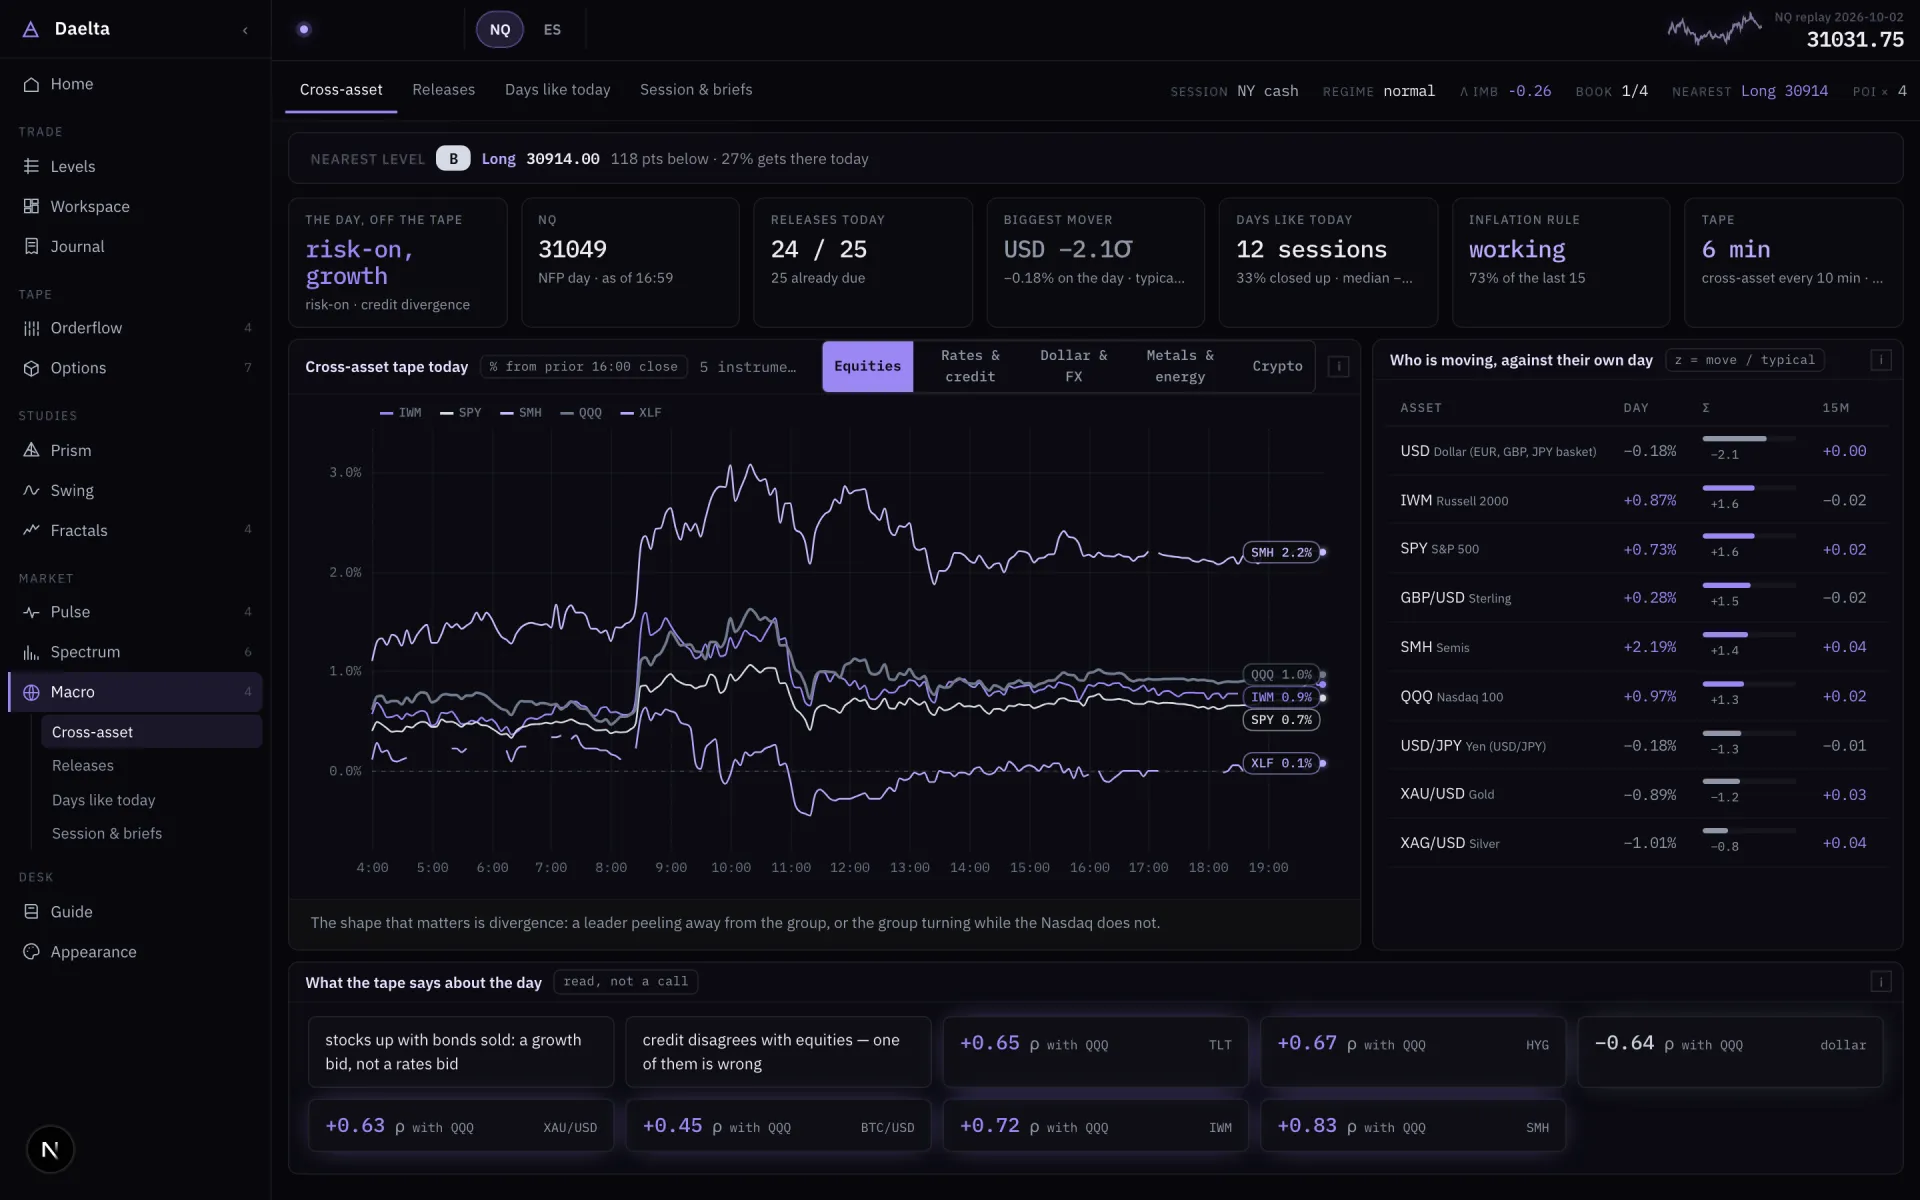Toggle the XLF series in the chart legend

pos(641,413)
